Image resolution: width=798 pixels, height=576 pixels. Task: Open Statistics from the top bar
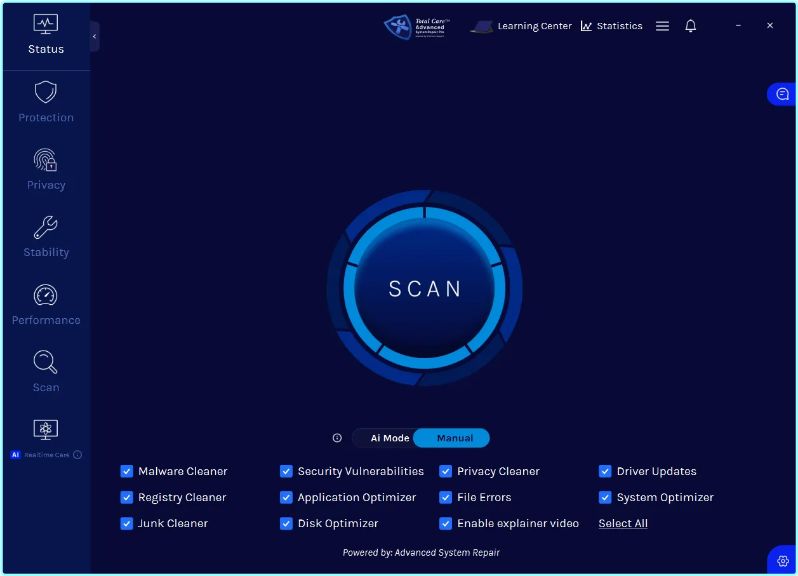[611, 26]
